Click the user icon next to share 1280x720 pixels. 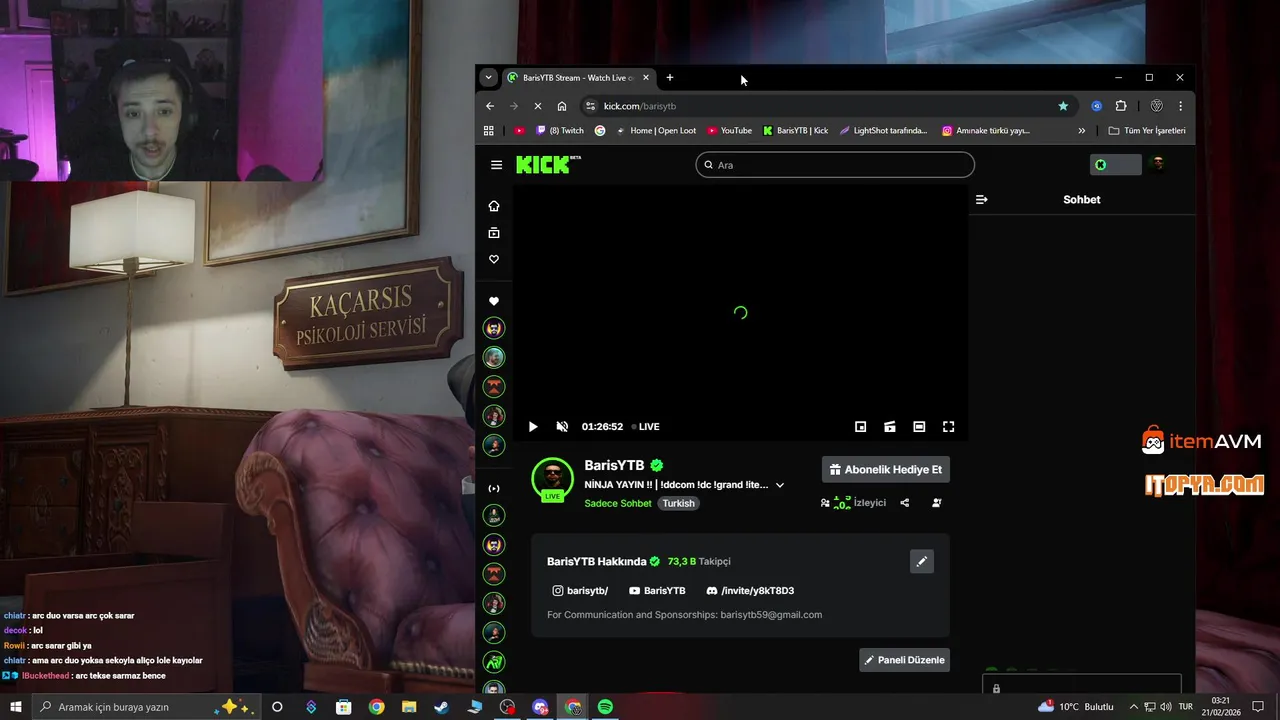coord(937,503)
